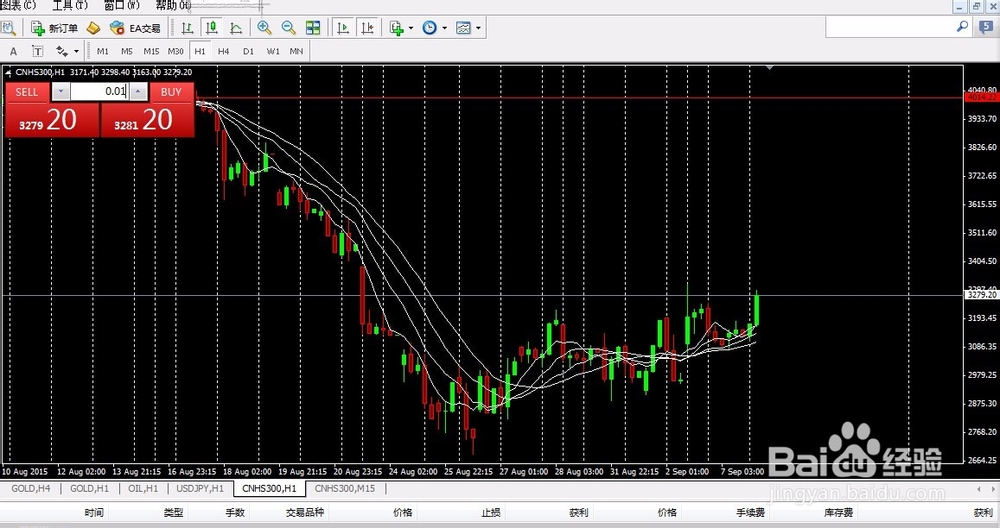Sort terminal by 时间 column header
Viewport: 1000px width, 528px height.
click(94, 512)
